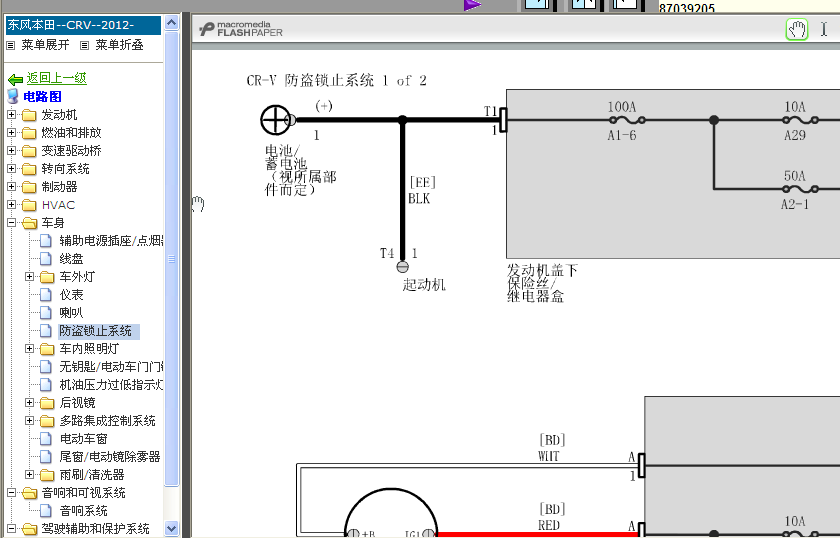
Task: Click the 喇叭 document icon
Action: click(46, 313)
